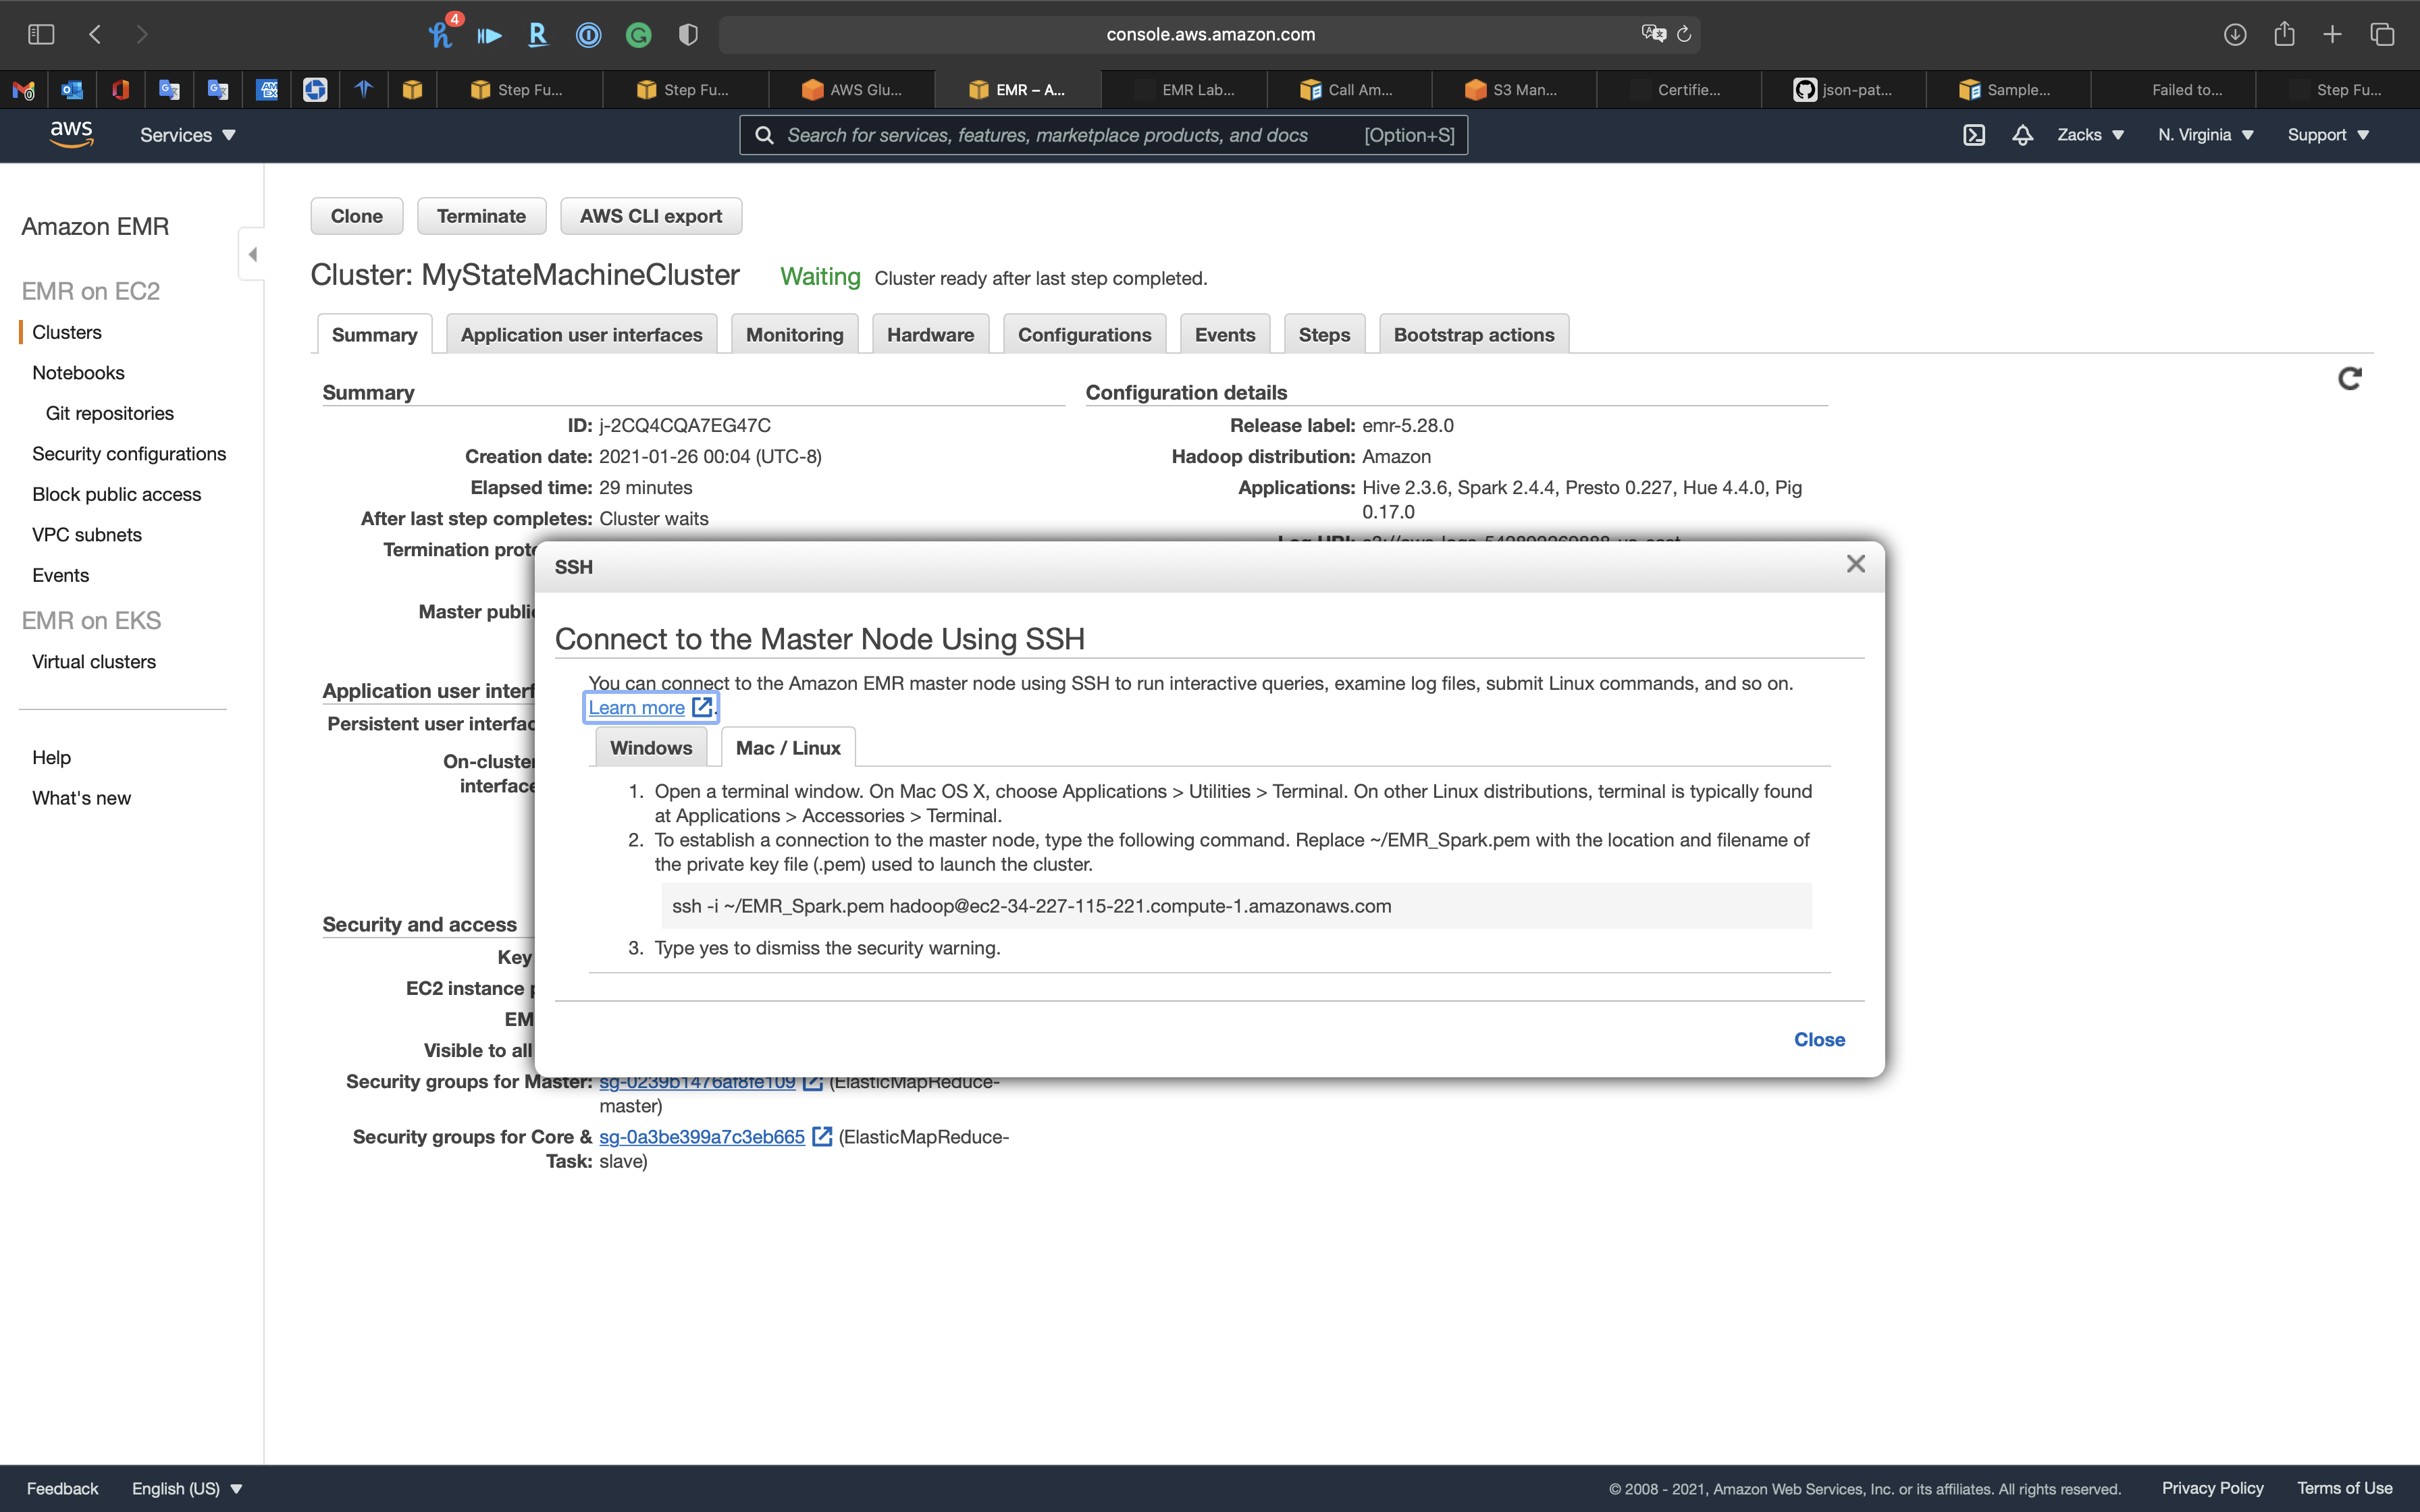Open English (US) language selector

click(187, 1488)
